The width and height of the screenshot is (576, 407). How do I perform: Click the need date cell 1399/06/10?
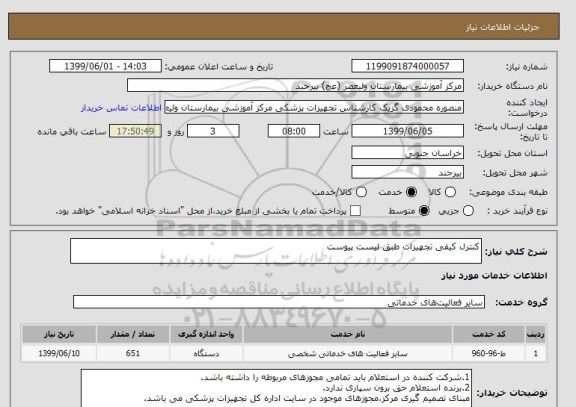tap(59, 353)
